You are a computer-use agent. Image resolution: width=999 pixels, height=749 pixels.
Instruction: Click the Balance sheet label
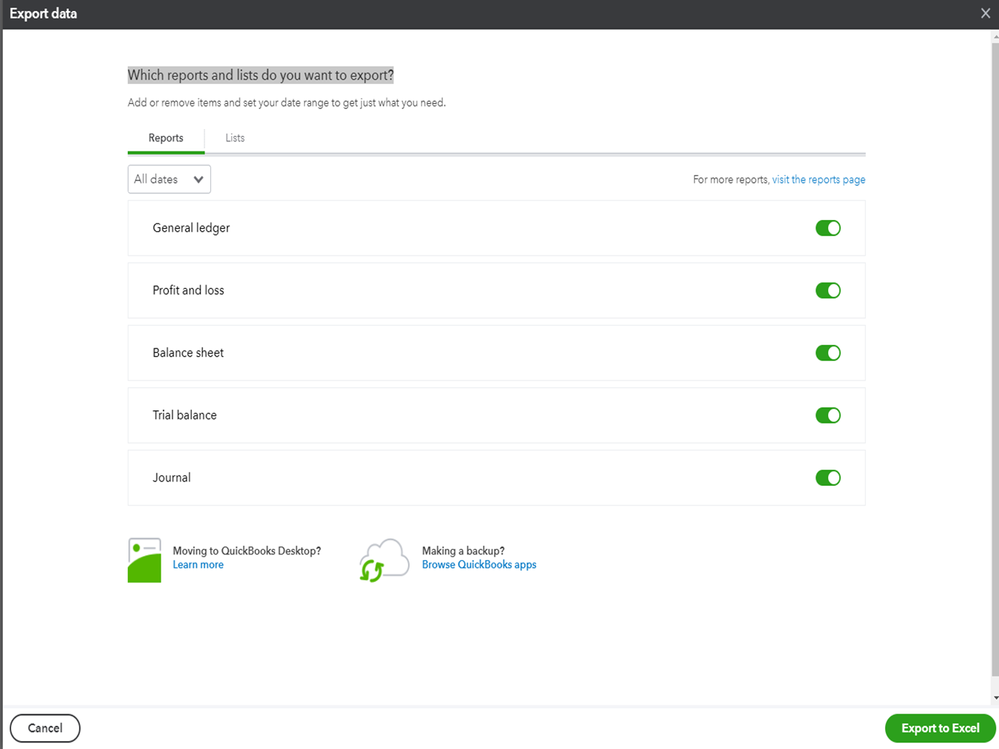tap(188, 353)
